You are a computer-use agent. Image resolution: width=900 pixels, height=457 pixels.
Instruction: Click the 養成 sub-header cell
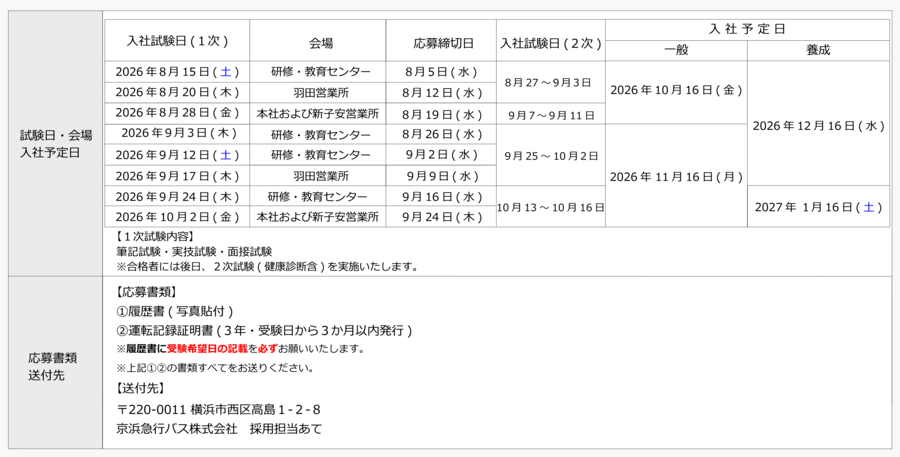coord(818,51)
